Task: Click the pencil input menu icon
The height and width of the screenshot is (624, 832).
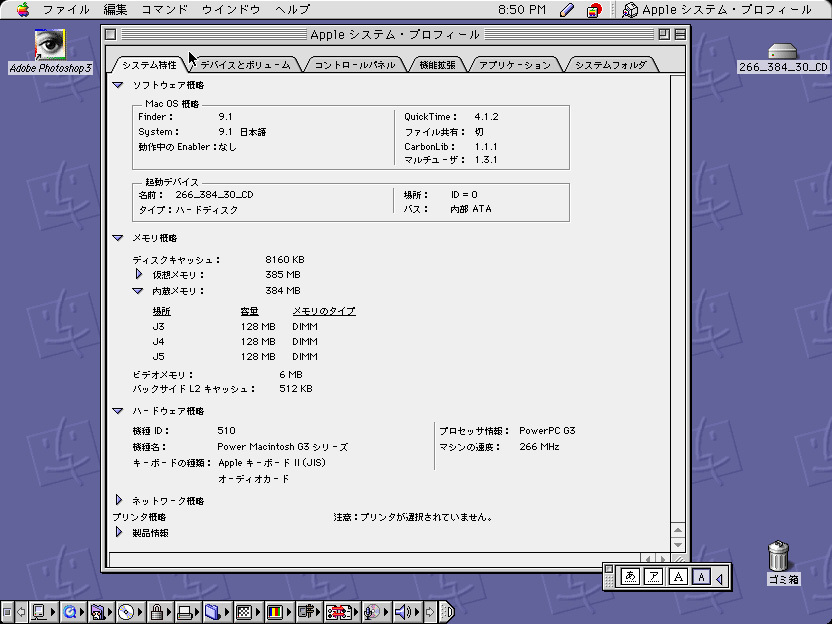Action: click(x=567, y=10)
